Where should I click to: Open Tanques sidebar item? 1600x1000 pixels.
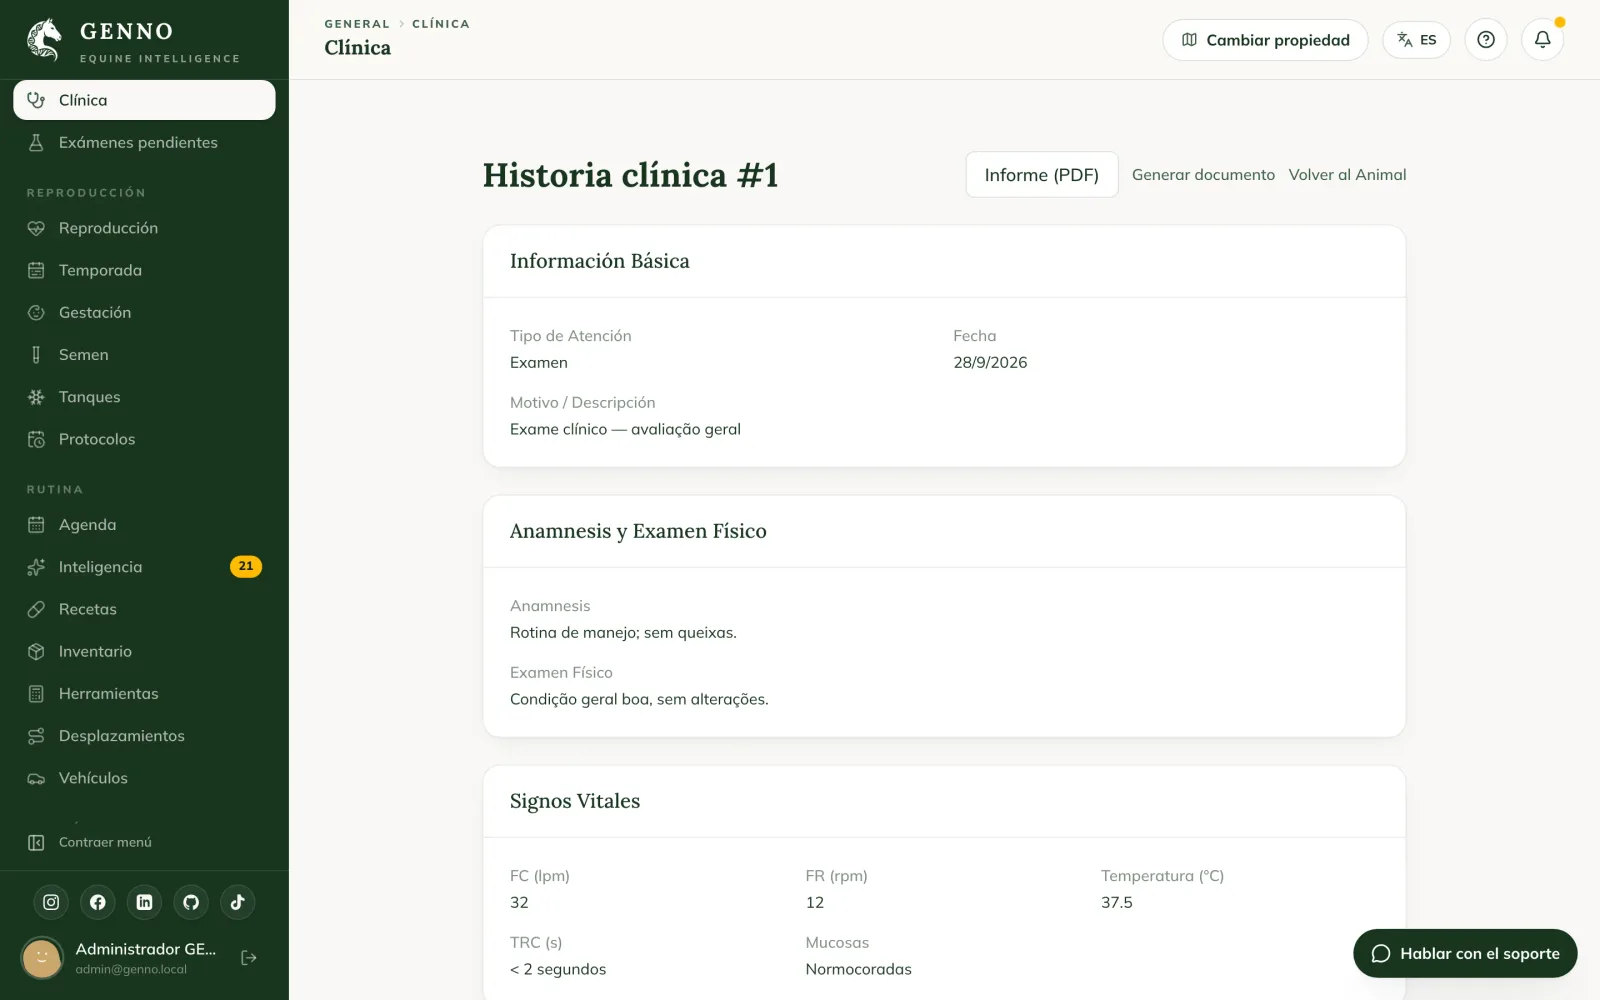click(x=144, y=397)
